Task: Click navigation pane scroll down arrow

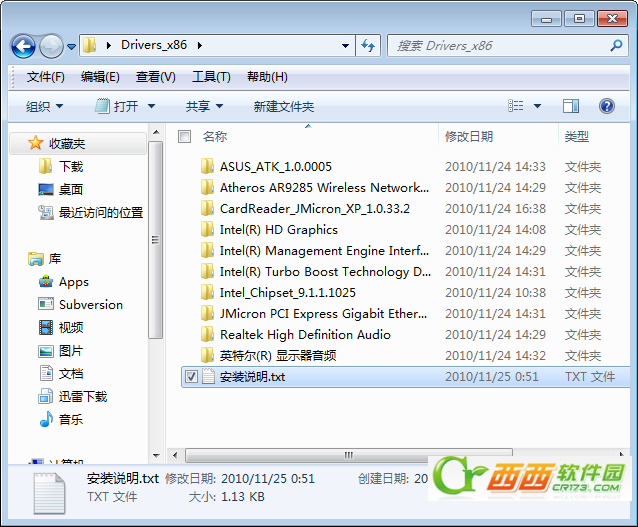Action: tap(156, 456)
